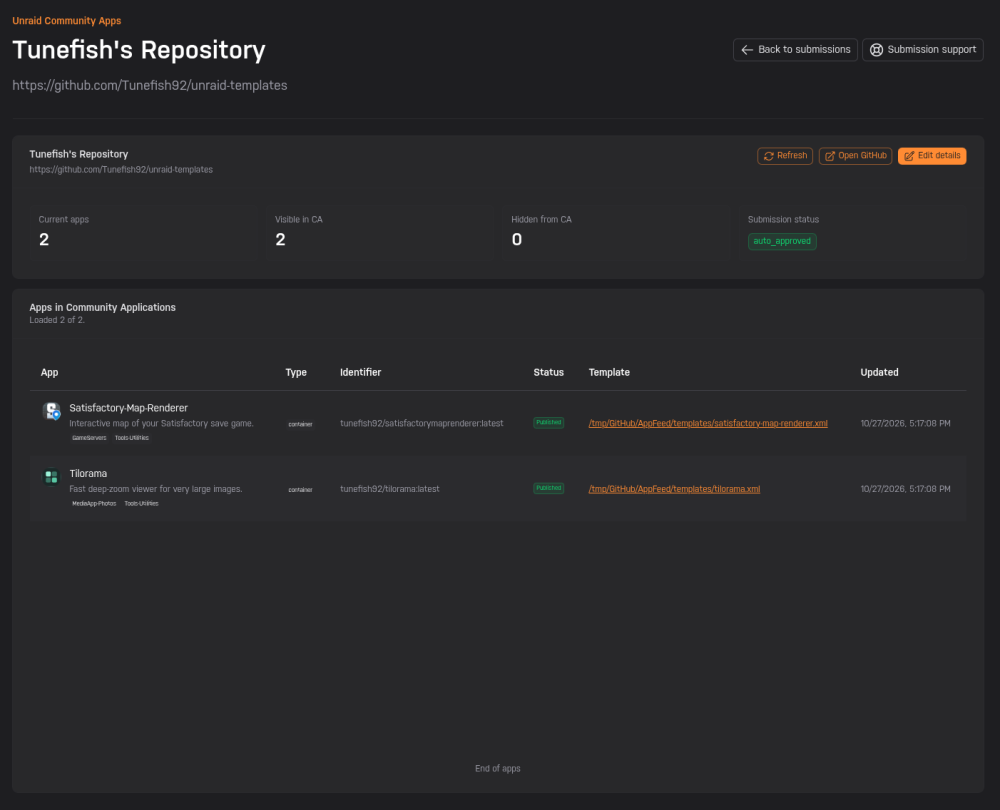Click the Type column header

click(x=296, y=372)
